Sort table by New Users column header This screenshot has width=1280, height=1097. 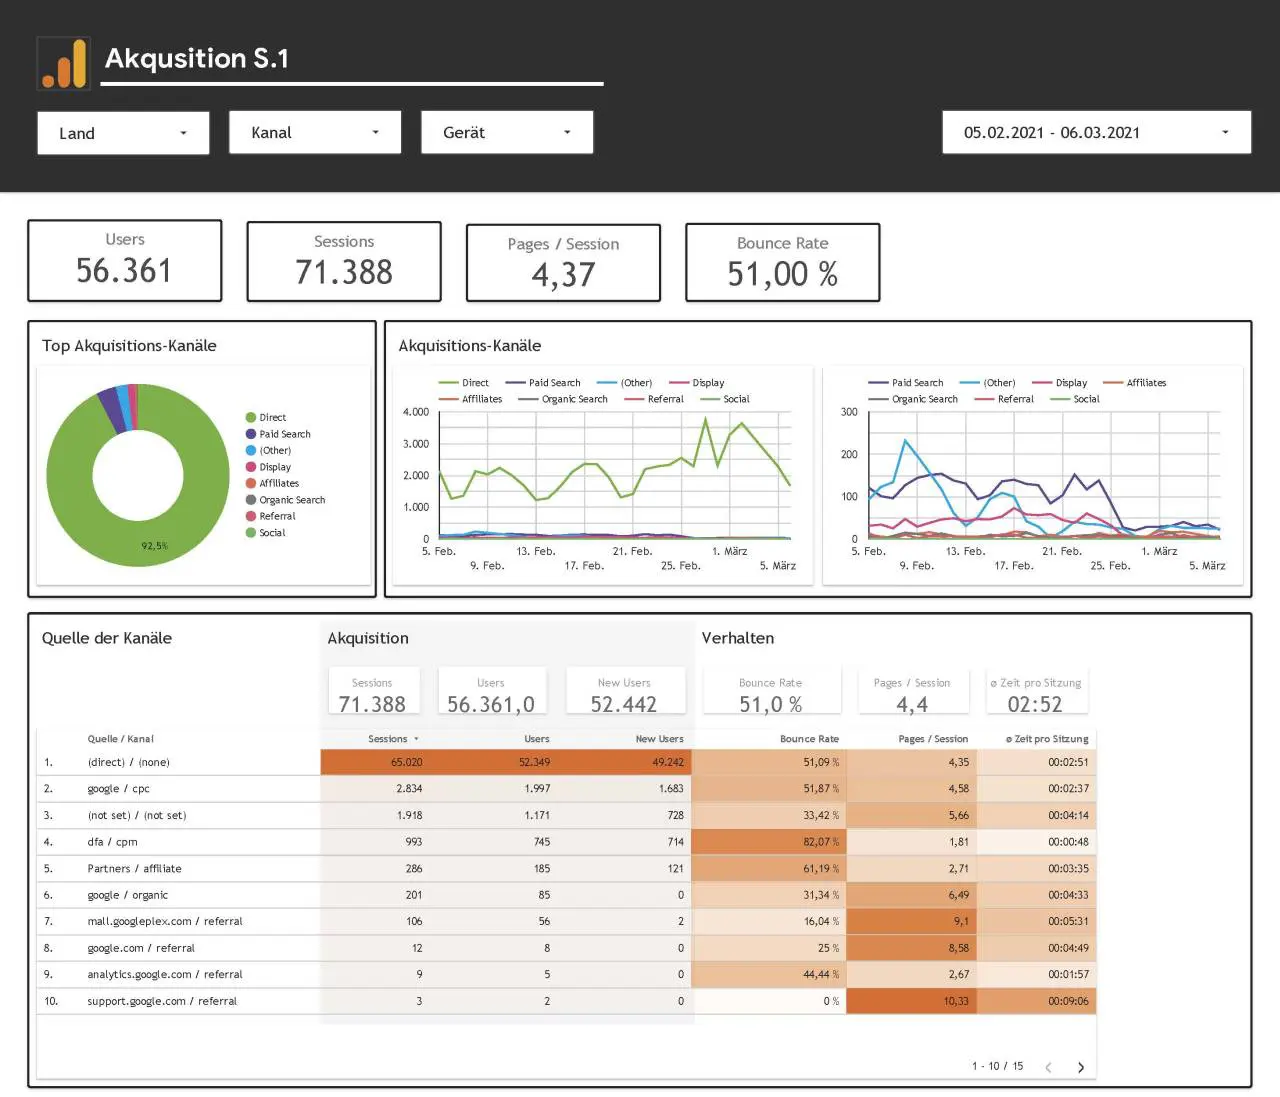pyautogui.click(x=659, y=739)
